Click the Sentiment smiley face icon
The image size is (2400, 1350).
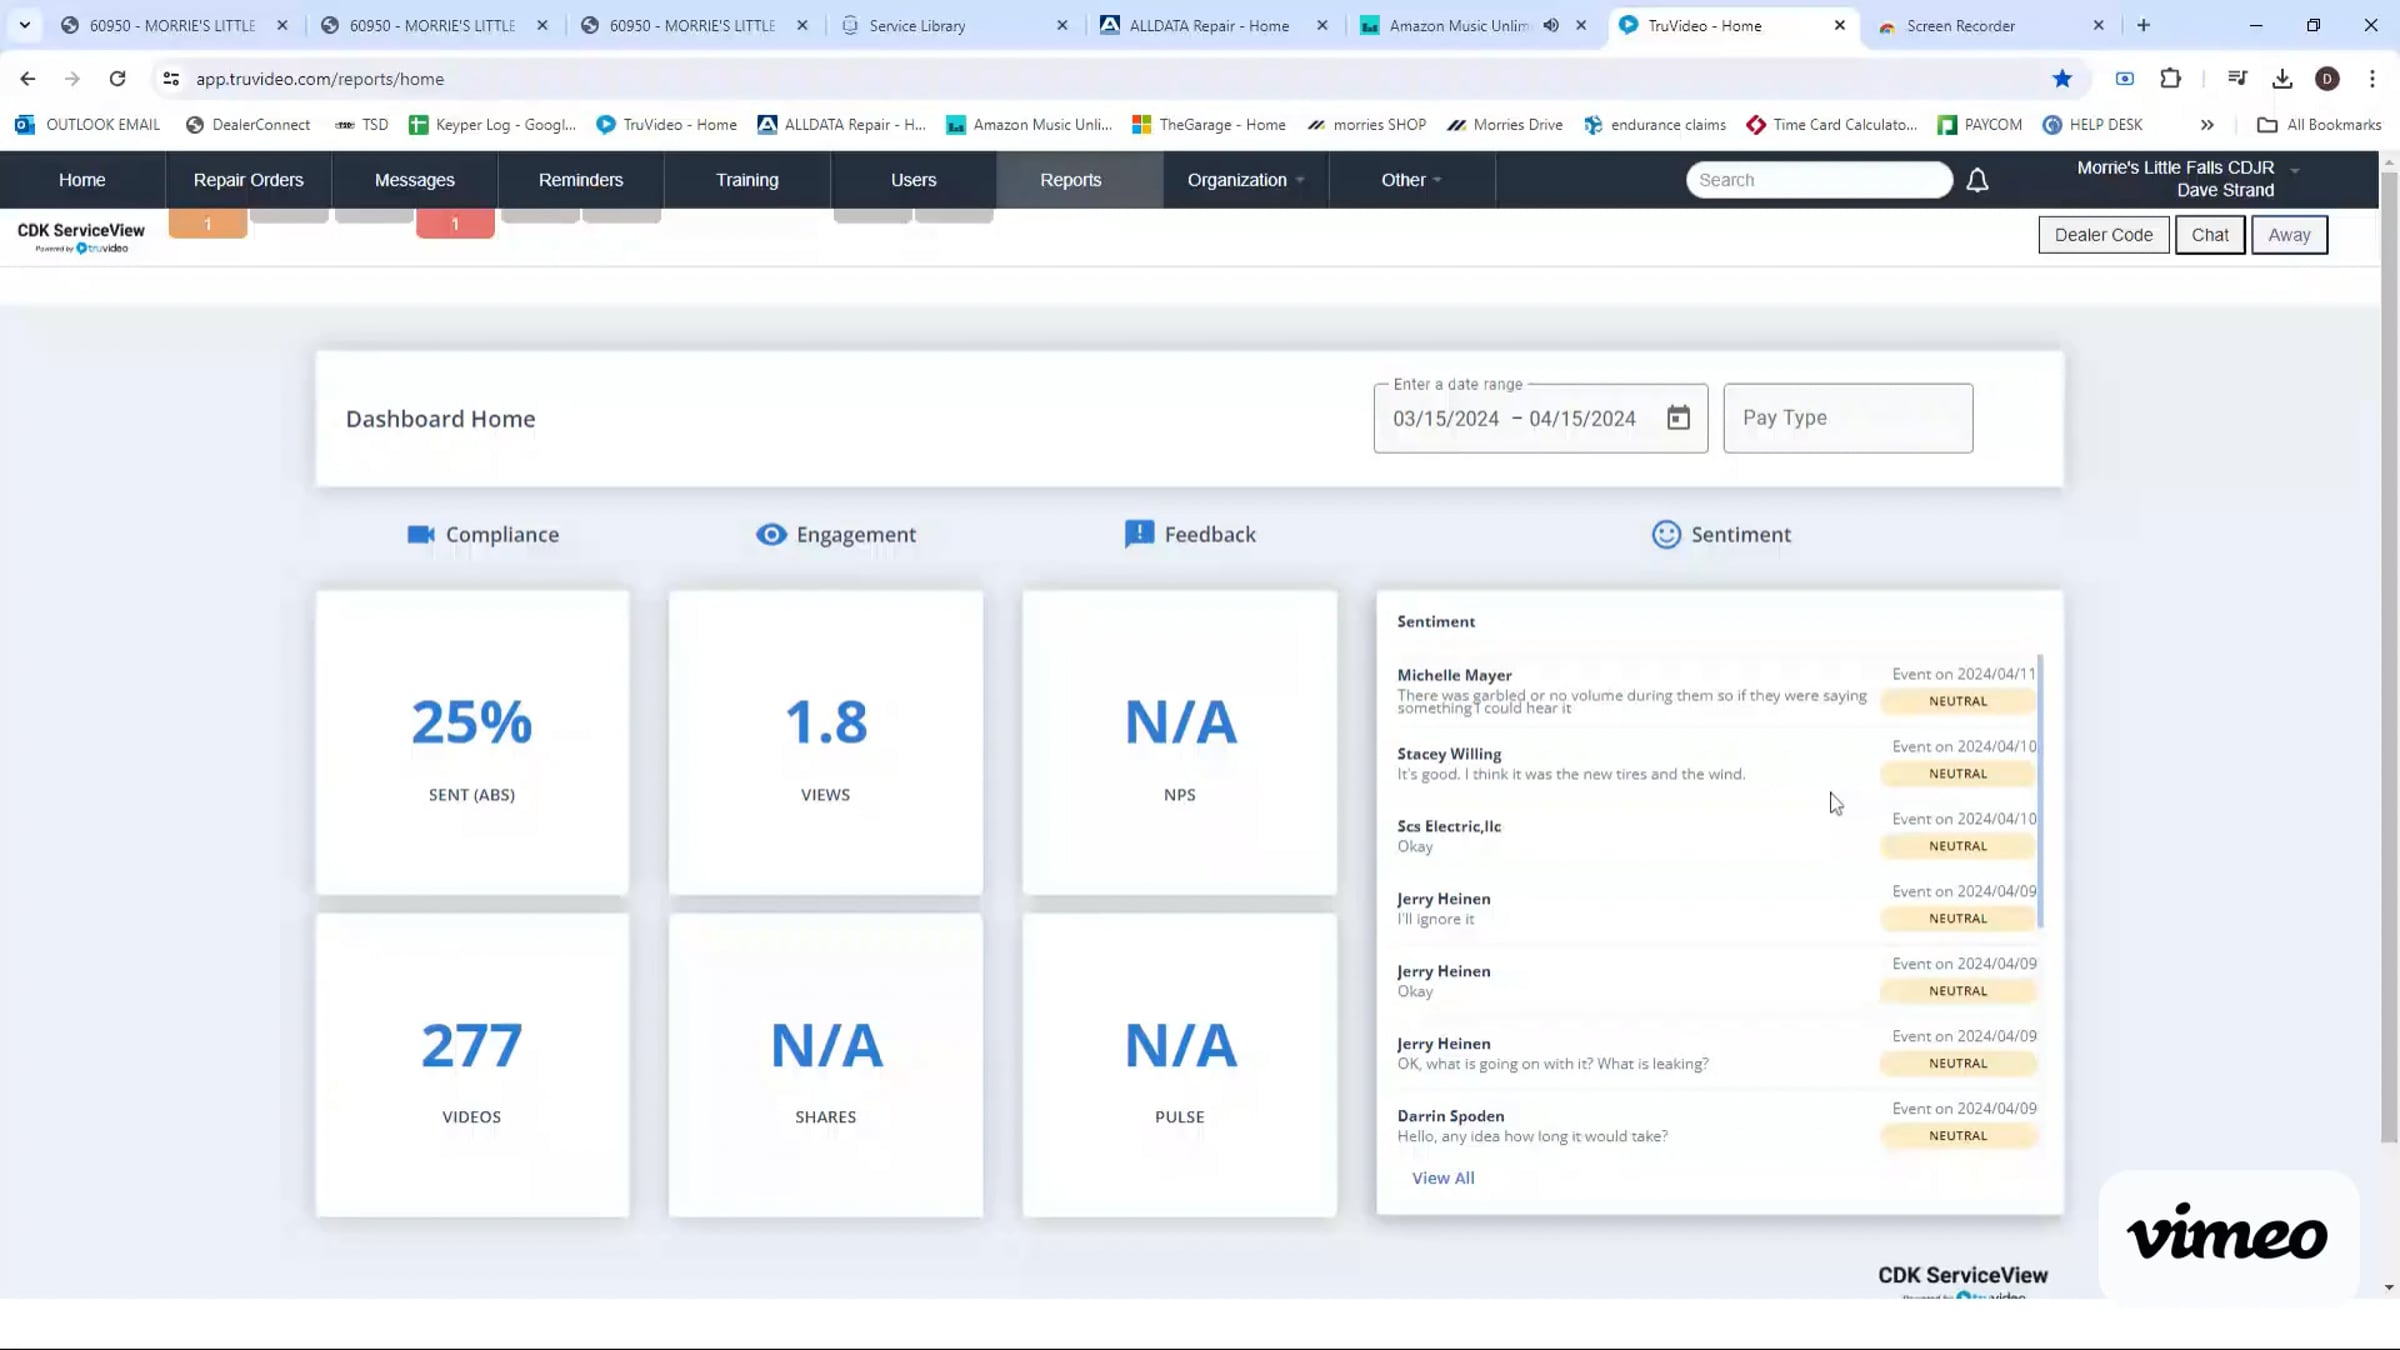(x=1666, y=534)
